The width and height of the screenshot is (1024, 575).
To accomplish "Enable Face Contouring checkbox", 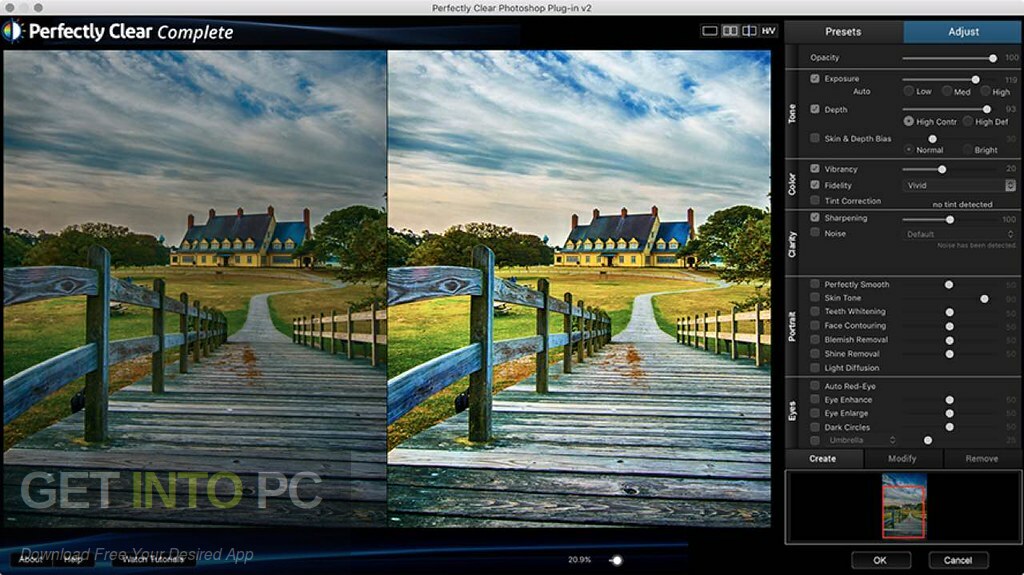I will [x=815, y=325].
